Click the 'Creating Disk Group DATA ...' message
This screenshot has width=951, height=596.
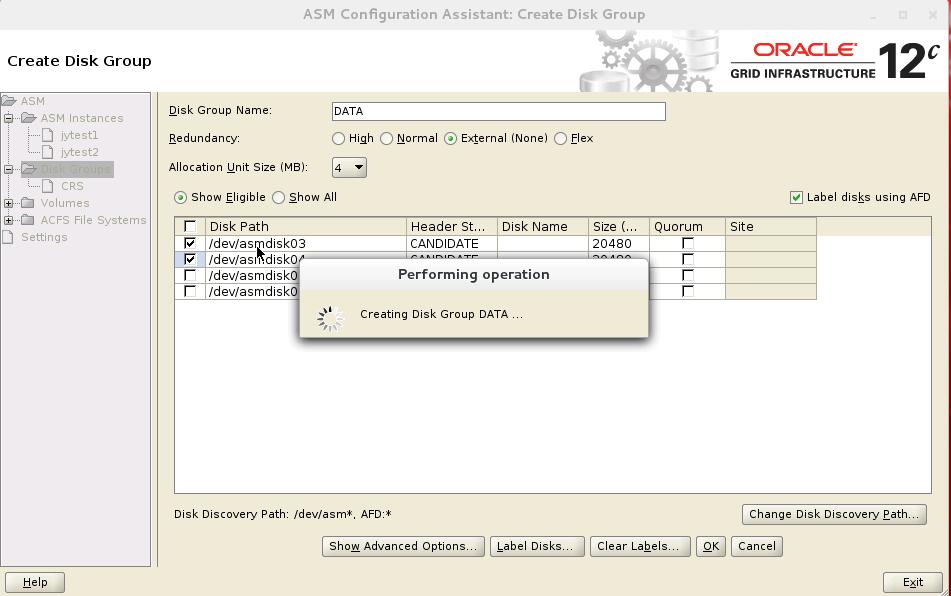(442, 314)
